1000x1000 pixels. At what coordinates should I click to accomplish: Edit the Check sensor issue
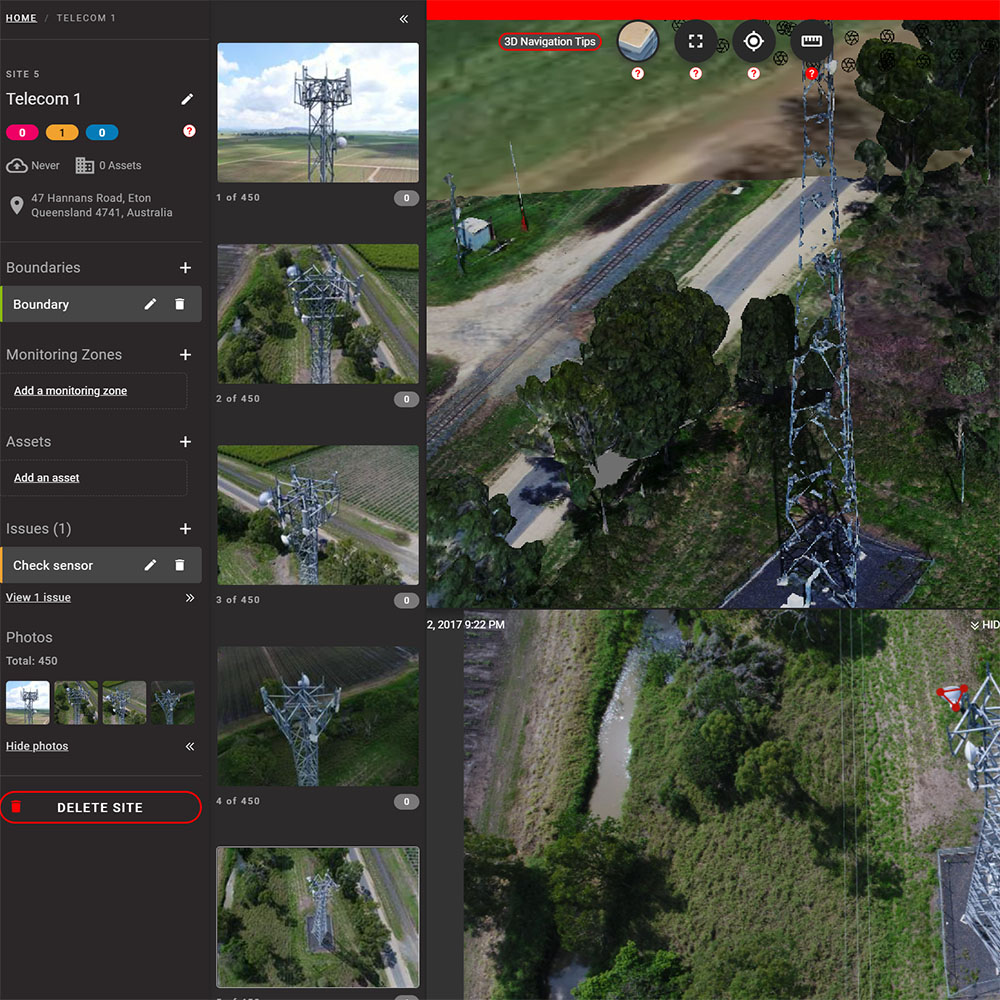coord(150,565)
